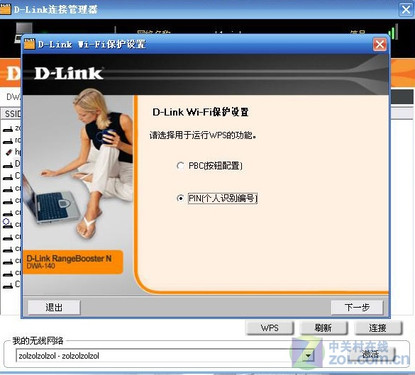Click the text 请选择用于运行WPS的功能
The height and width of the screenshot is (375, 415).
pyautogui.click(x=203, y=135)
